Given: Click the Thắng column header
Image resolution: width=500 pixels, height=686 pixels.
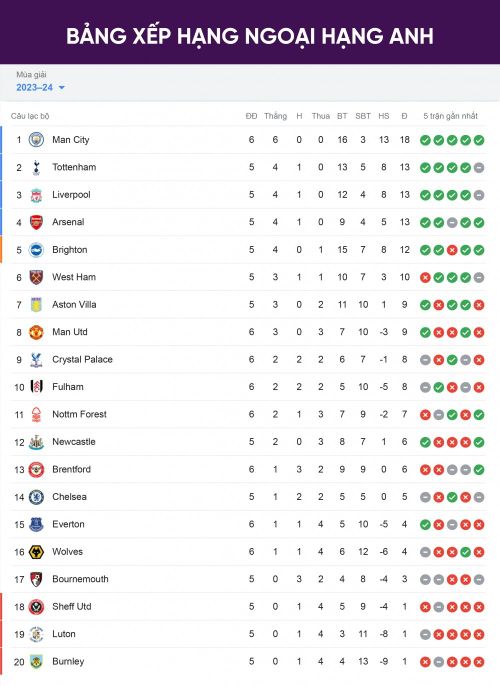Looking at the screenshot, I should 276,116.
